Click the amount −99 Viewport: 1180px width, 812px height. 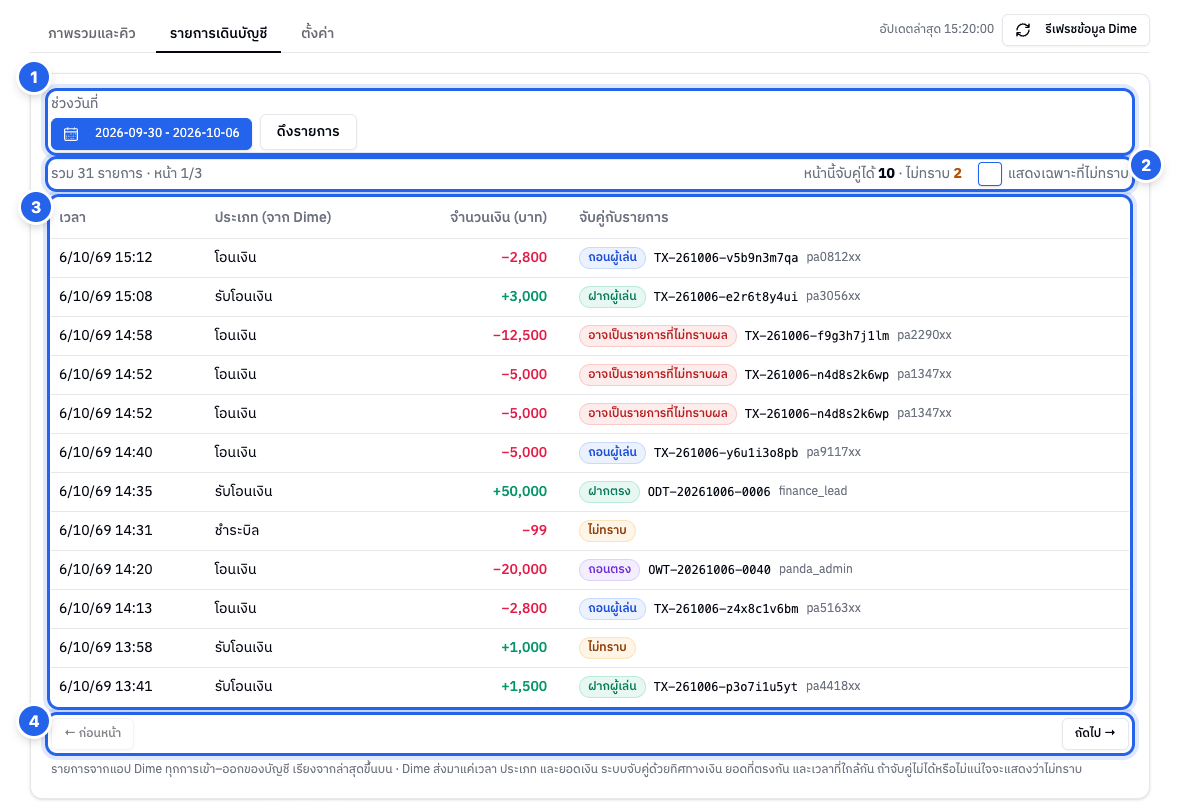[534, 531]
